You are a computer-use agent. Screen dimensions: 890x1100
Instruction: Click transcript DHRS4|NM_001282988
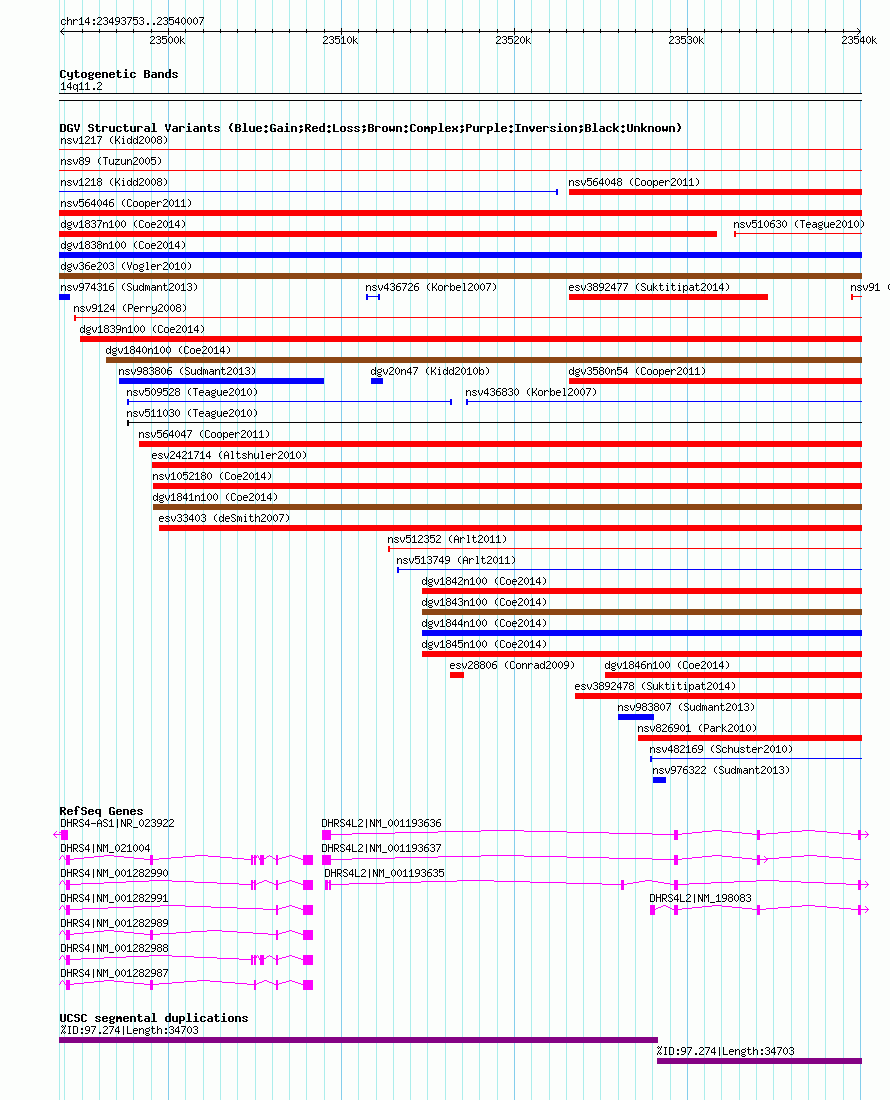(114, 949)
